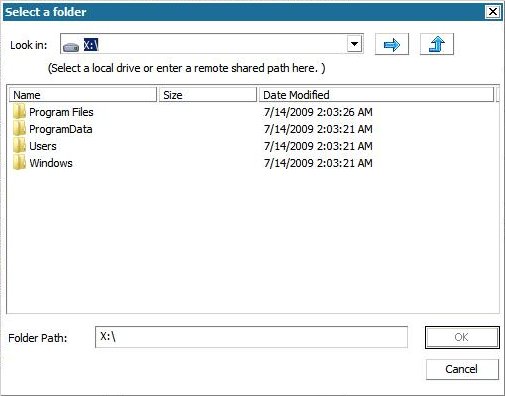
Task: Click the highlighted X:\ text in Look in
Action: point(91,44)
